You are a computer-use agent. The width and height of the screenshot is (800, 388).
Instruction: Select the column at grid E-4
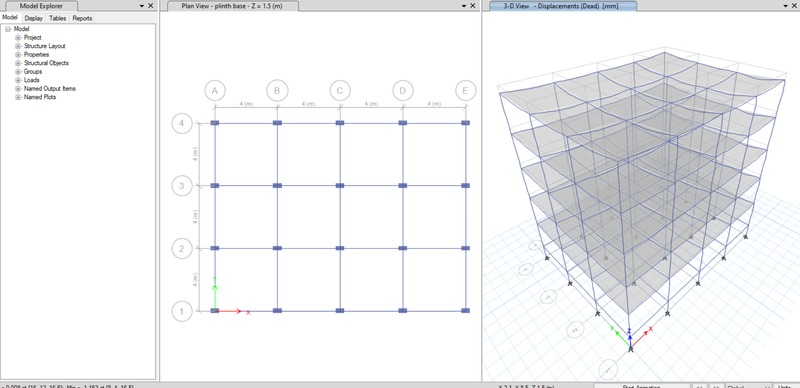(465, 123)
